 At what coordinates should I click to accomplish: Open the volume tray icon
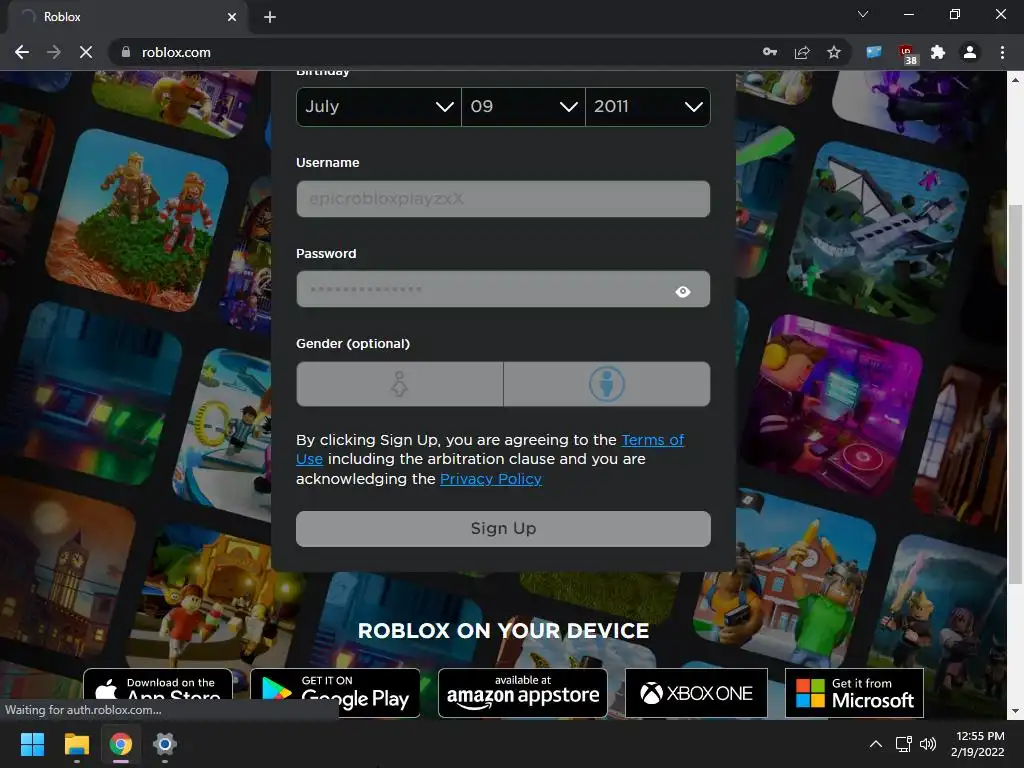927,744
